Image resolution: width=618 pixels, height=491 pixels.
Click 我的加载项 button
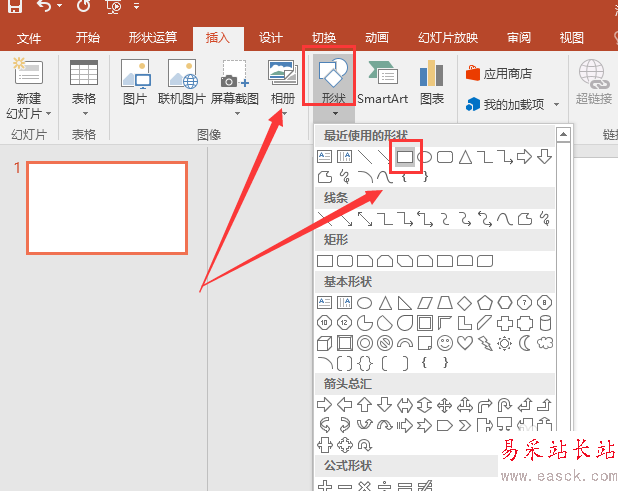tap(505, 104)
